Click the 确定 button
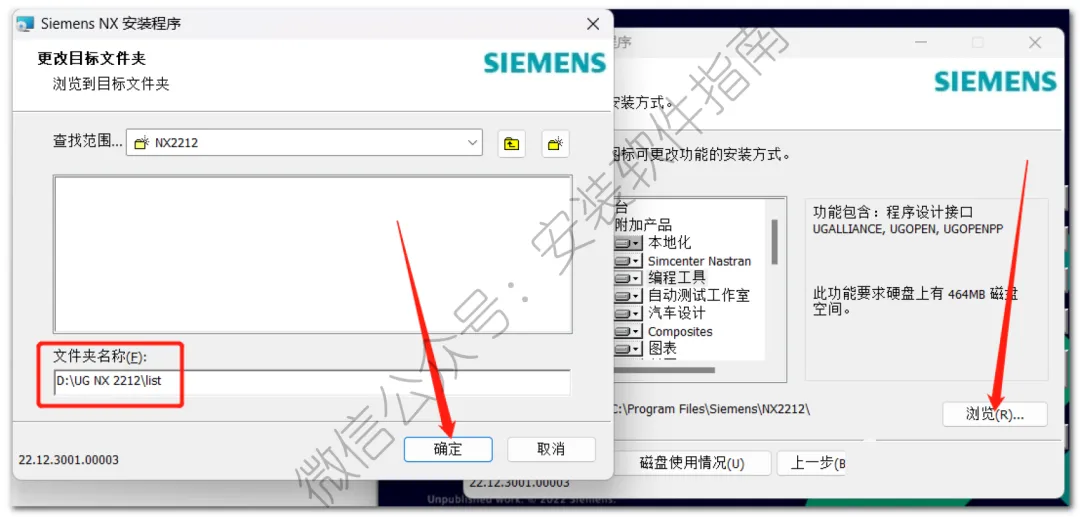The image size is (1080, 517). pos(448,450)
